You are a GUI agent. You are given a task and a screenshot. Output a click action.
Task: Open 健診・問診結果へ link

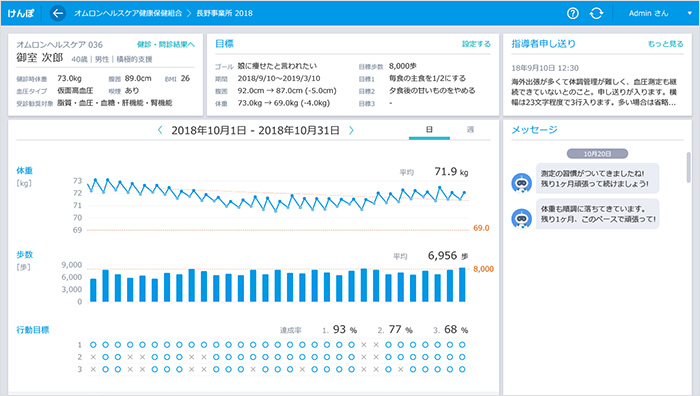tap(166, 45)
